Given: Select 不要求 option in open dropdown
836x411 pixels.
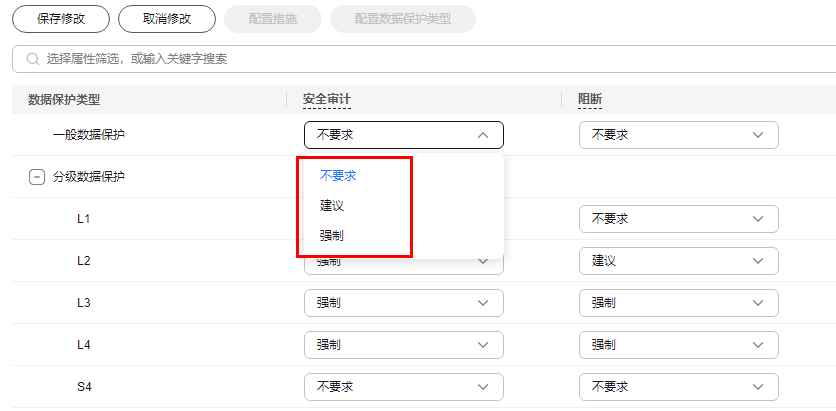Looking at the screenshot, I should 338,175.
